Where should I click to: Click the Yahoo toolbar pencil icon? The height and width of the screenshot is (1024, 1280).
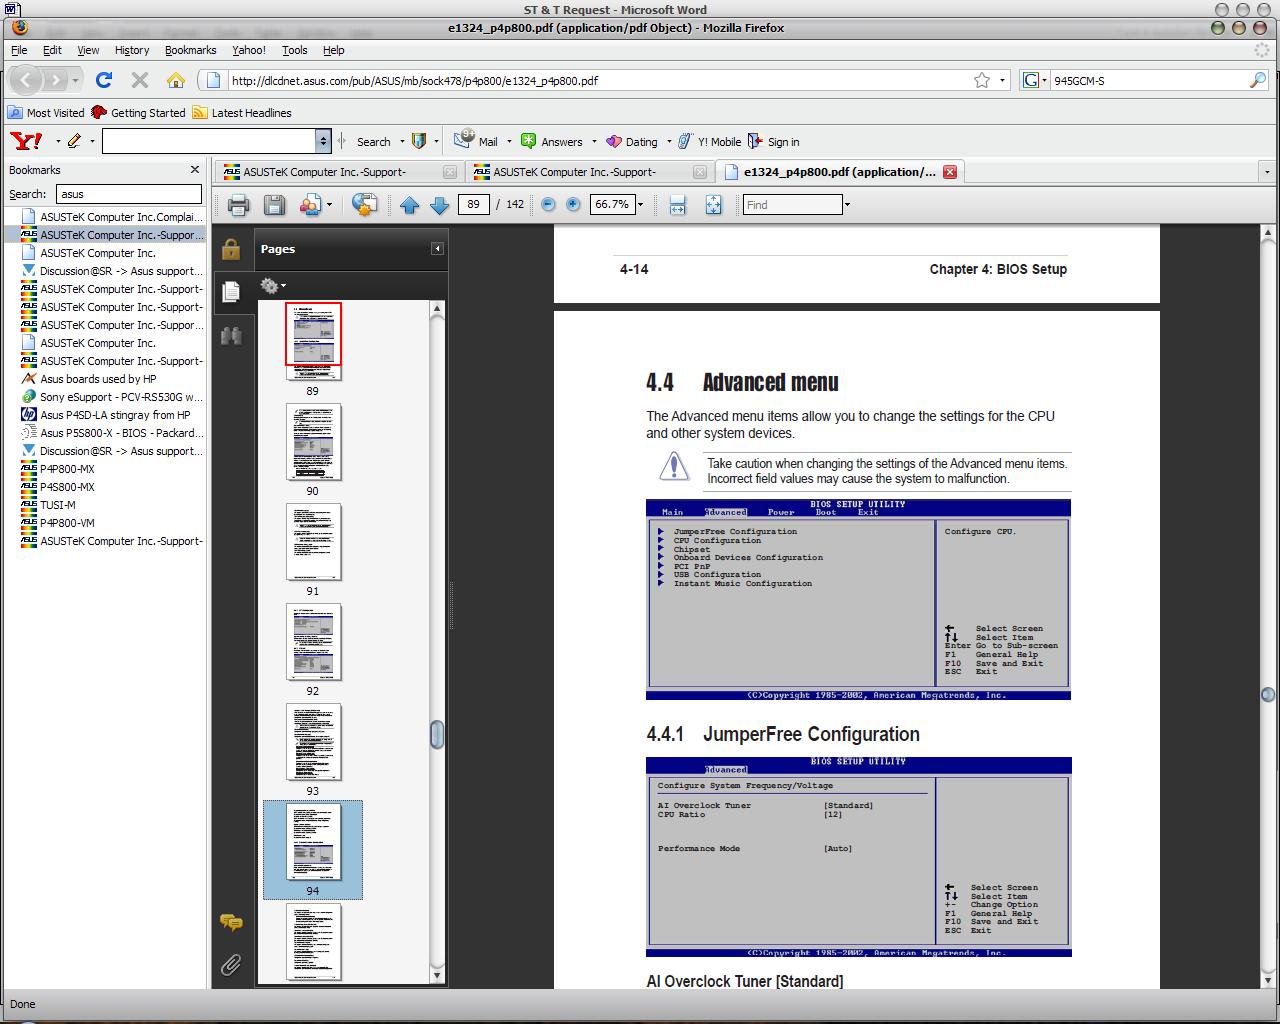tap(75, 141)
